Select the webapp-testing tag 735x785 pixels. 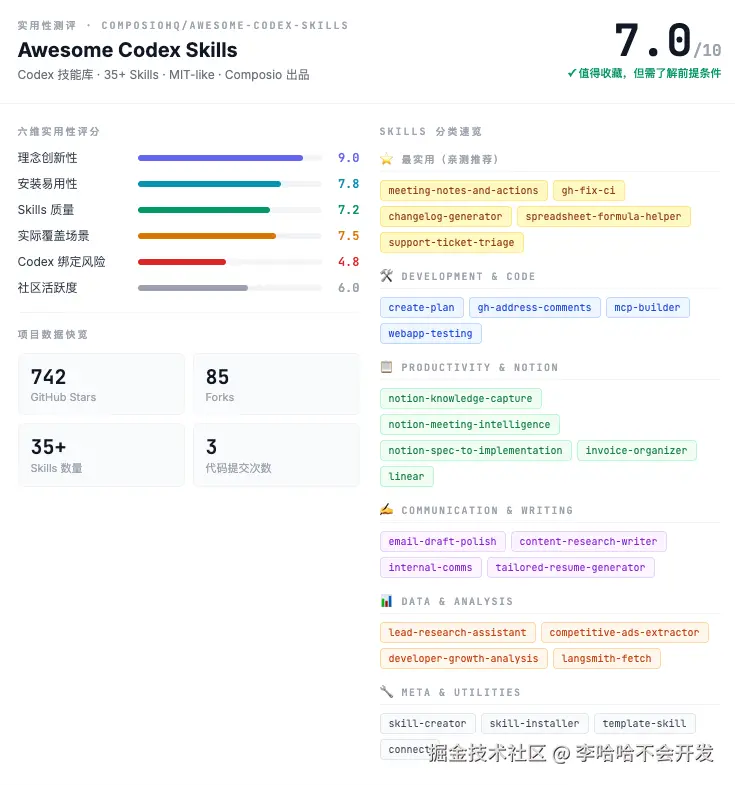coord(430,333)
